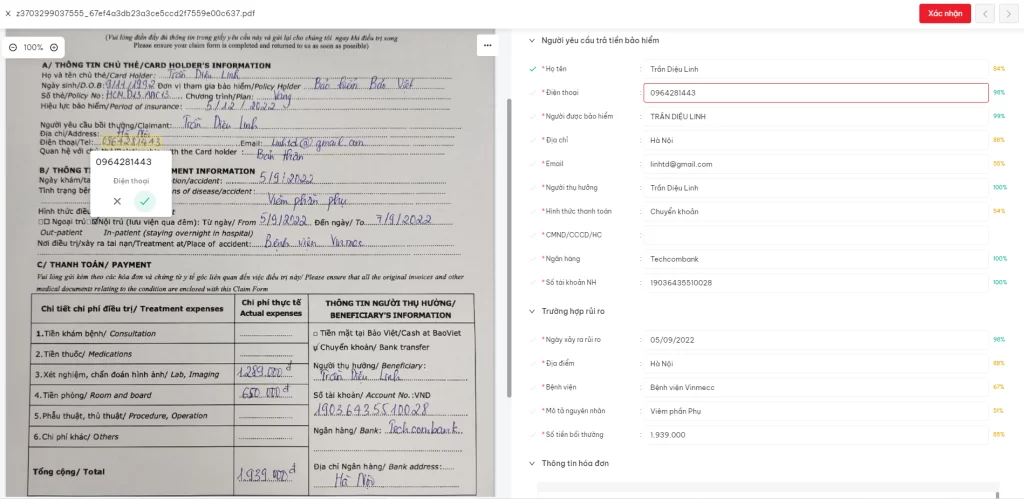Click the document viewer vertical scrollbar
The height and width of the screenshot is (499, 1024).
(x=510, y=248)
